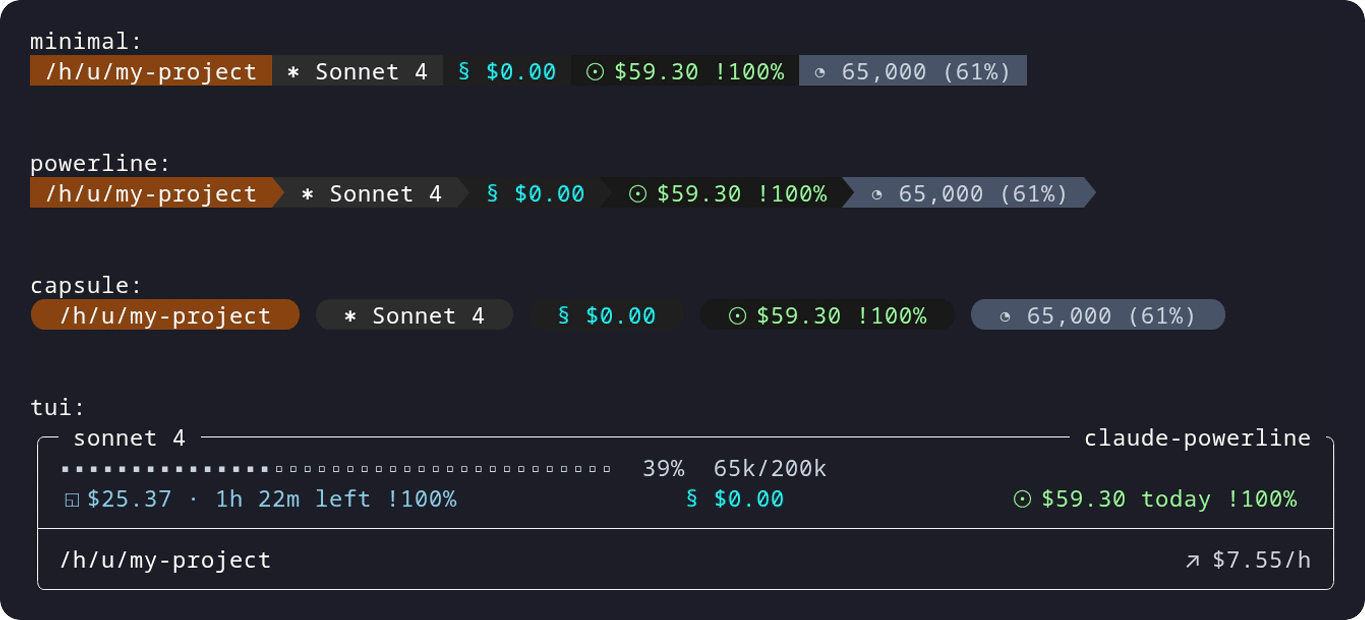Click the "sonnet 4" title on tui border
This screenshot has height=620, width=1365.
click(x=129, y=438)
